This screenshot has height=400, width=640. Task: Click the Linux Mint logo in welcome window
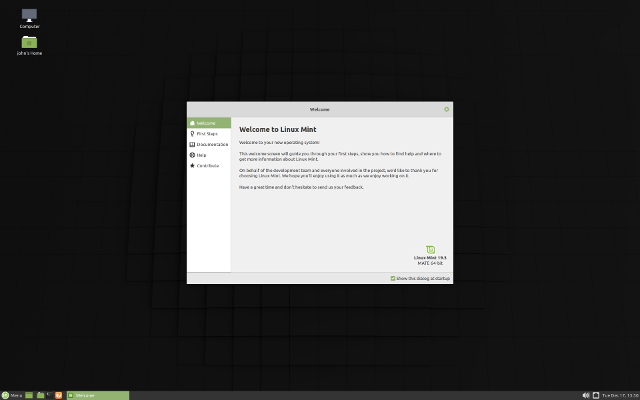[430, 249]
